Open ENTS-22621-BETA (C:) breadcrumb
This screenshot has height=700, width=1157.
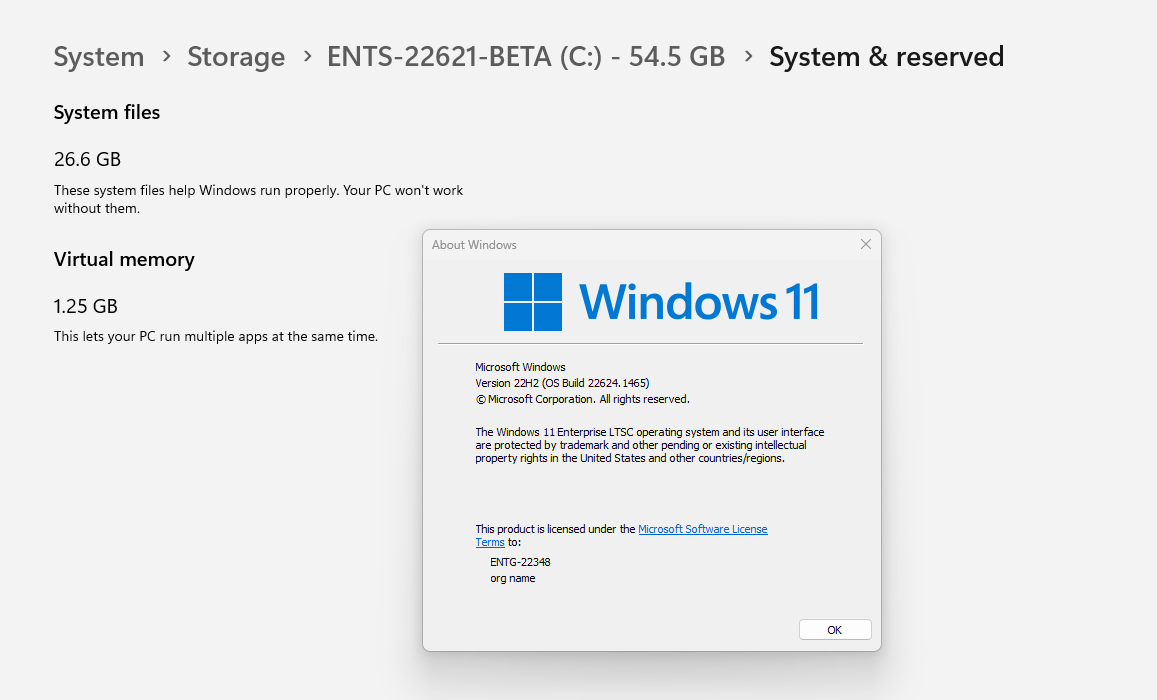[526, 57]
